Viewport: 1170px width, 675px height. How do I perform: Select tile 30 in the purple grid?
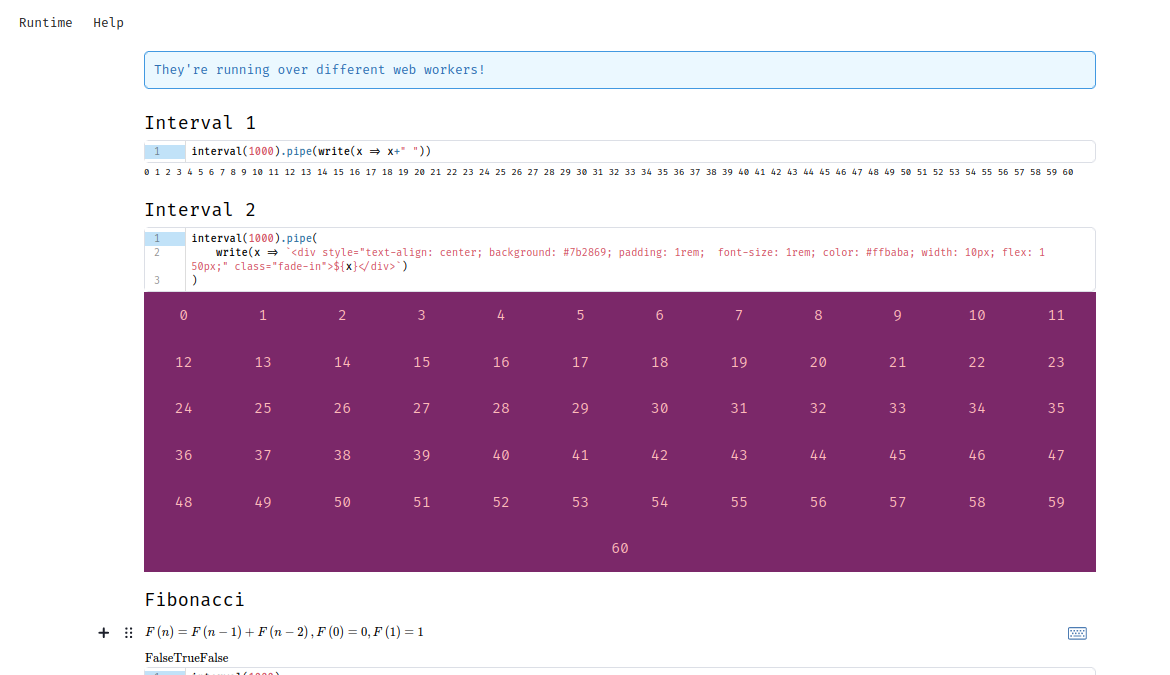[660, 409]
